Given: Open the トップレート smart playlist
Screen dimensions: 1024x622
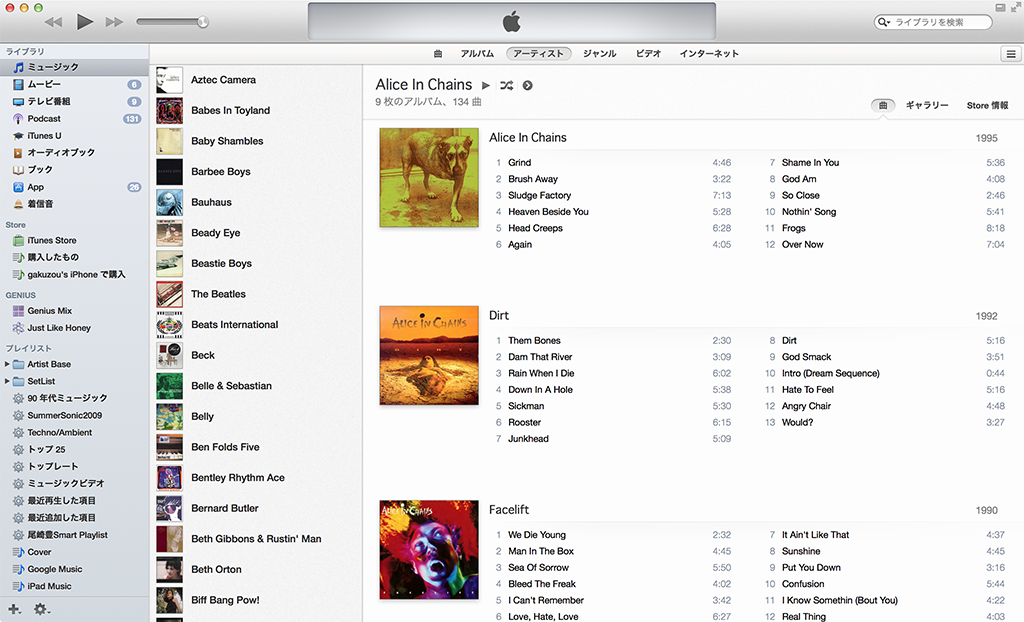Looking at the screenshot, I should point(74,466).
